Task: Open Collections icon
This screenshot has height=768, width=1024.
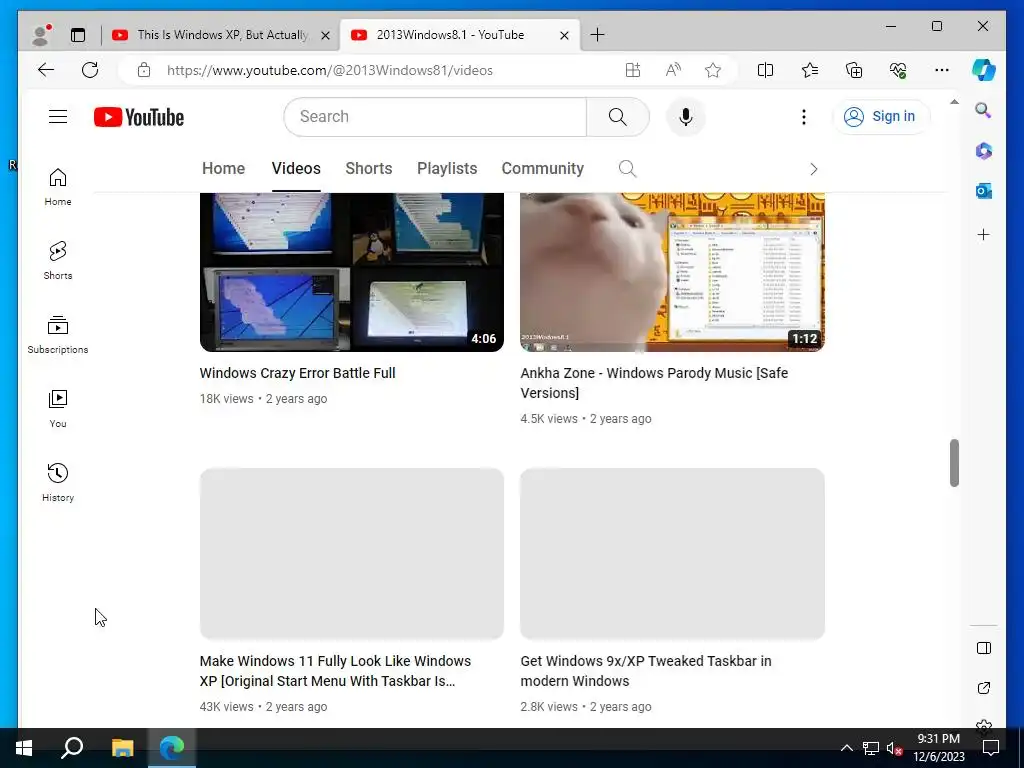Action: 854,70
